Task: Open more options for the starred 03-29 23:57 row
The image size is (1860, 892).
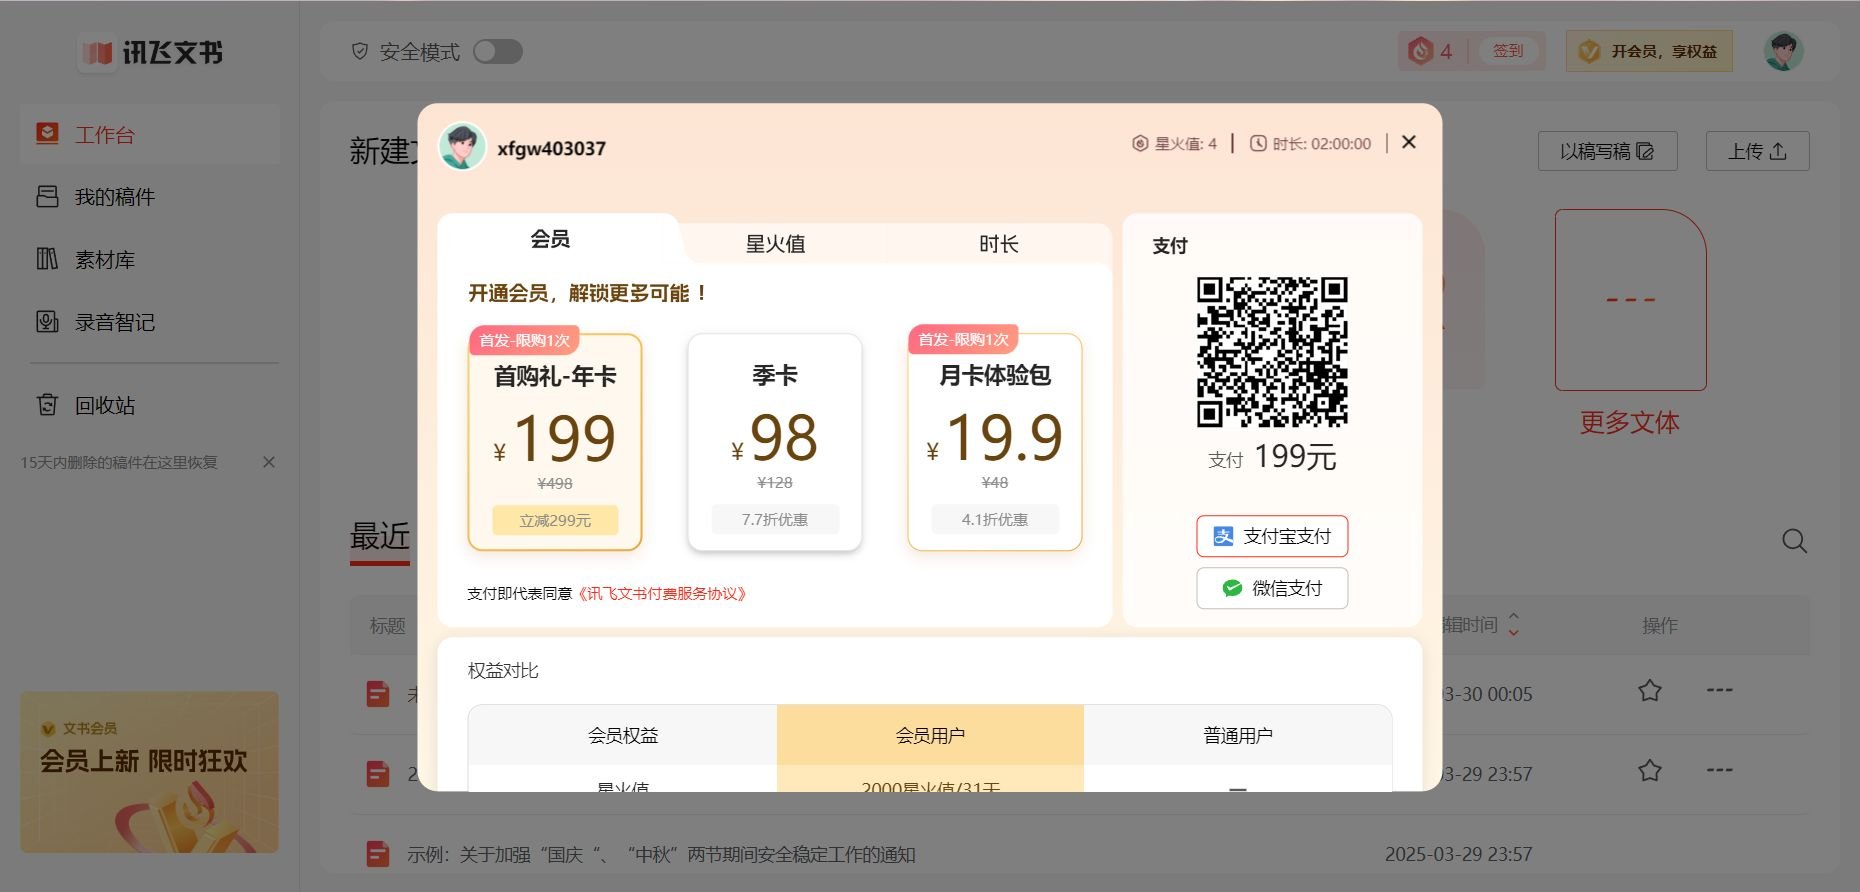Action: [x=1719, y=770]
